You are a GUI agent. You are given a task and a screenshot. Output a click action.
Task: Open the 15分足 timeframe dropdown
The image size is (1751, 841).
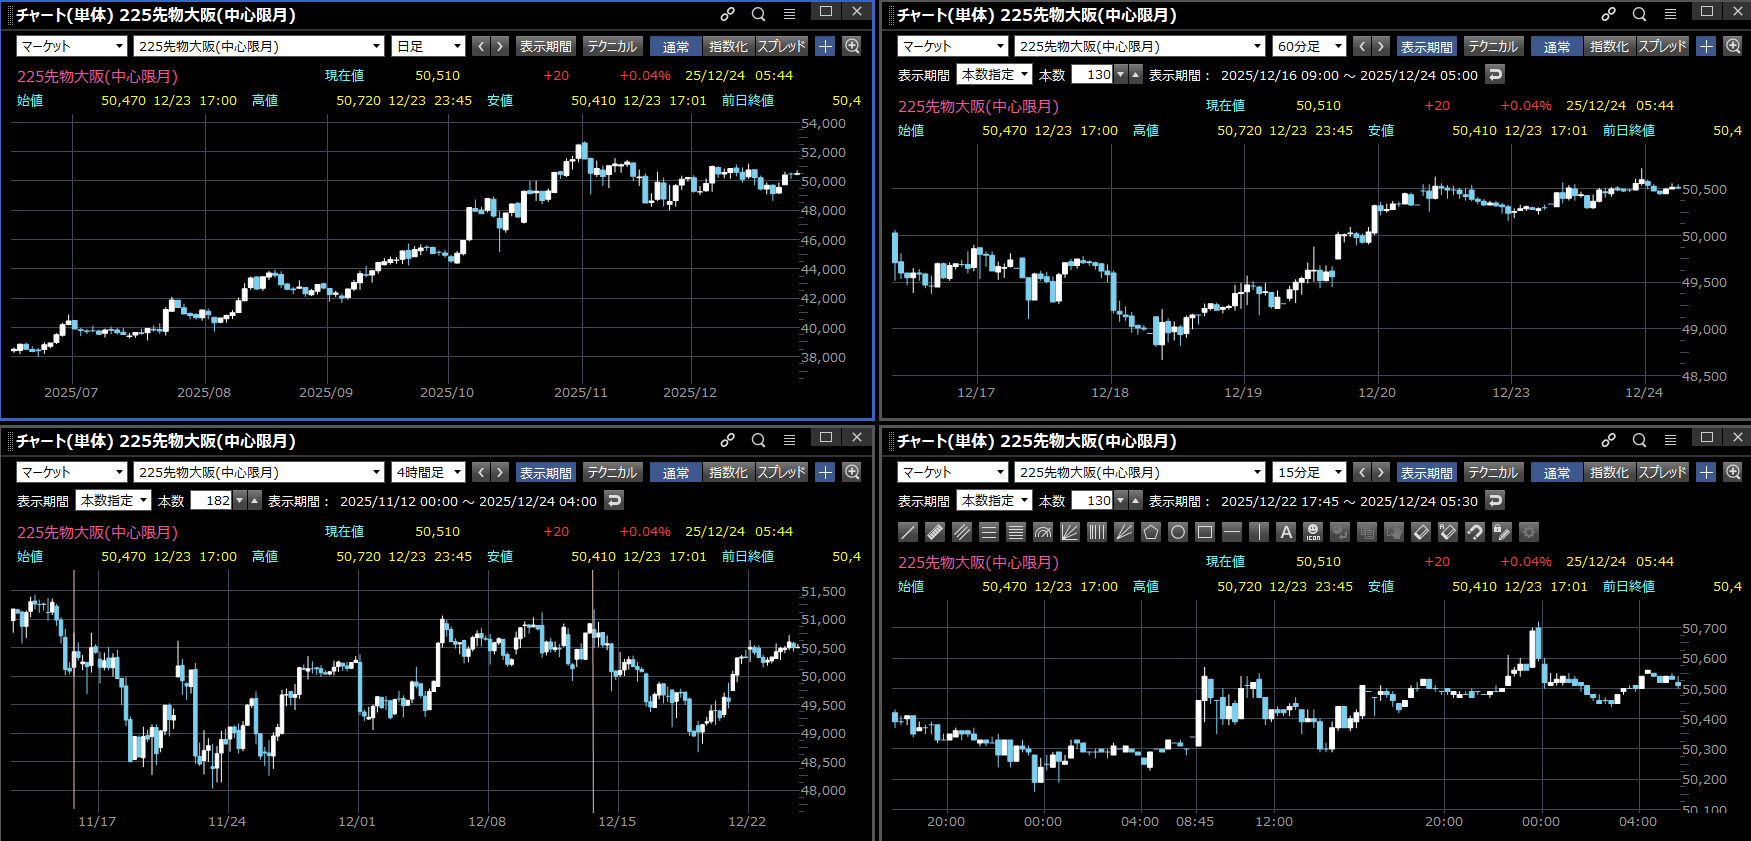click(x=1309, y=472)
